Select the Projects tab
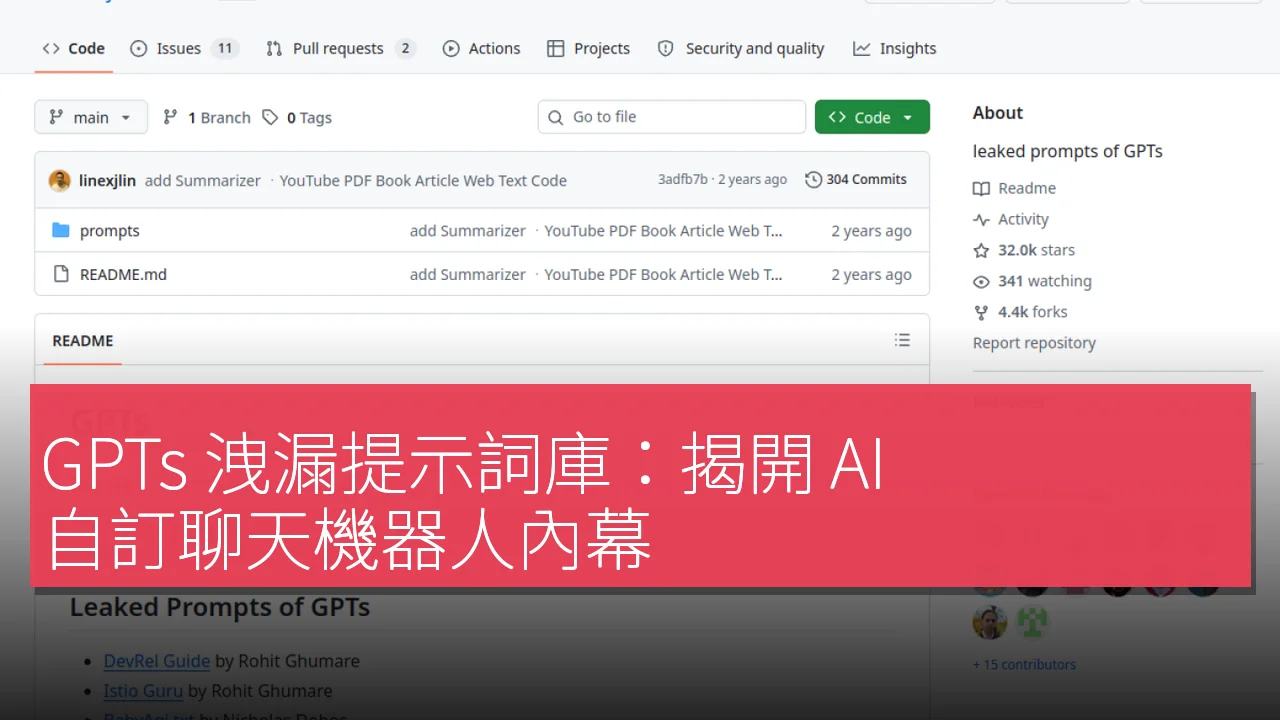Screen dimensions: 1280x720 pos(588,48)
